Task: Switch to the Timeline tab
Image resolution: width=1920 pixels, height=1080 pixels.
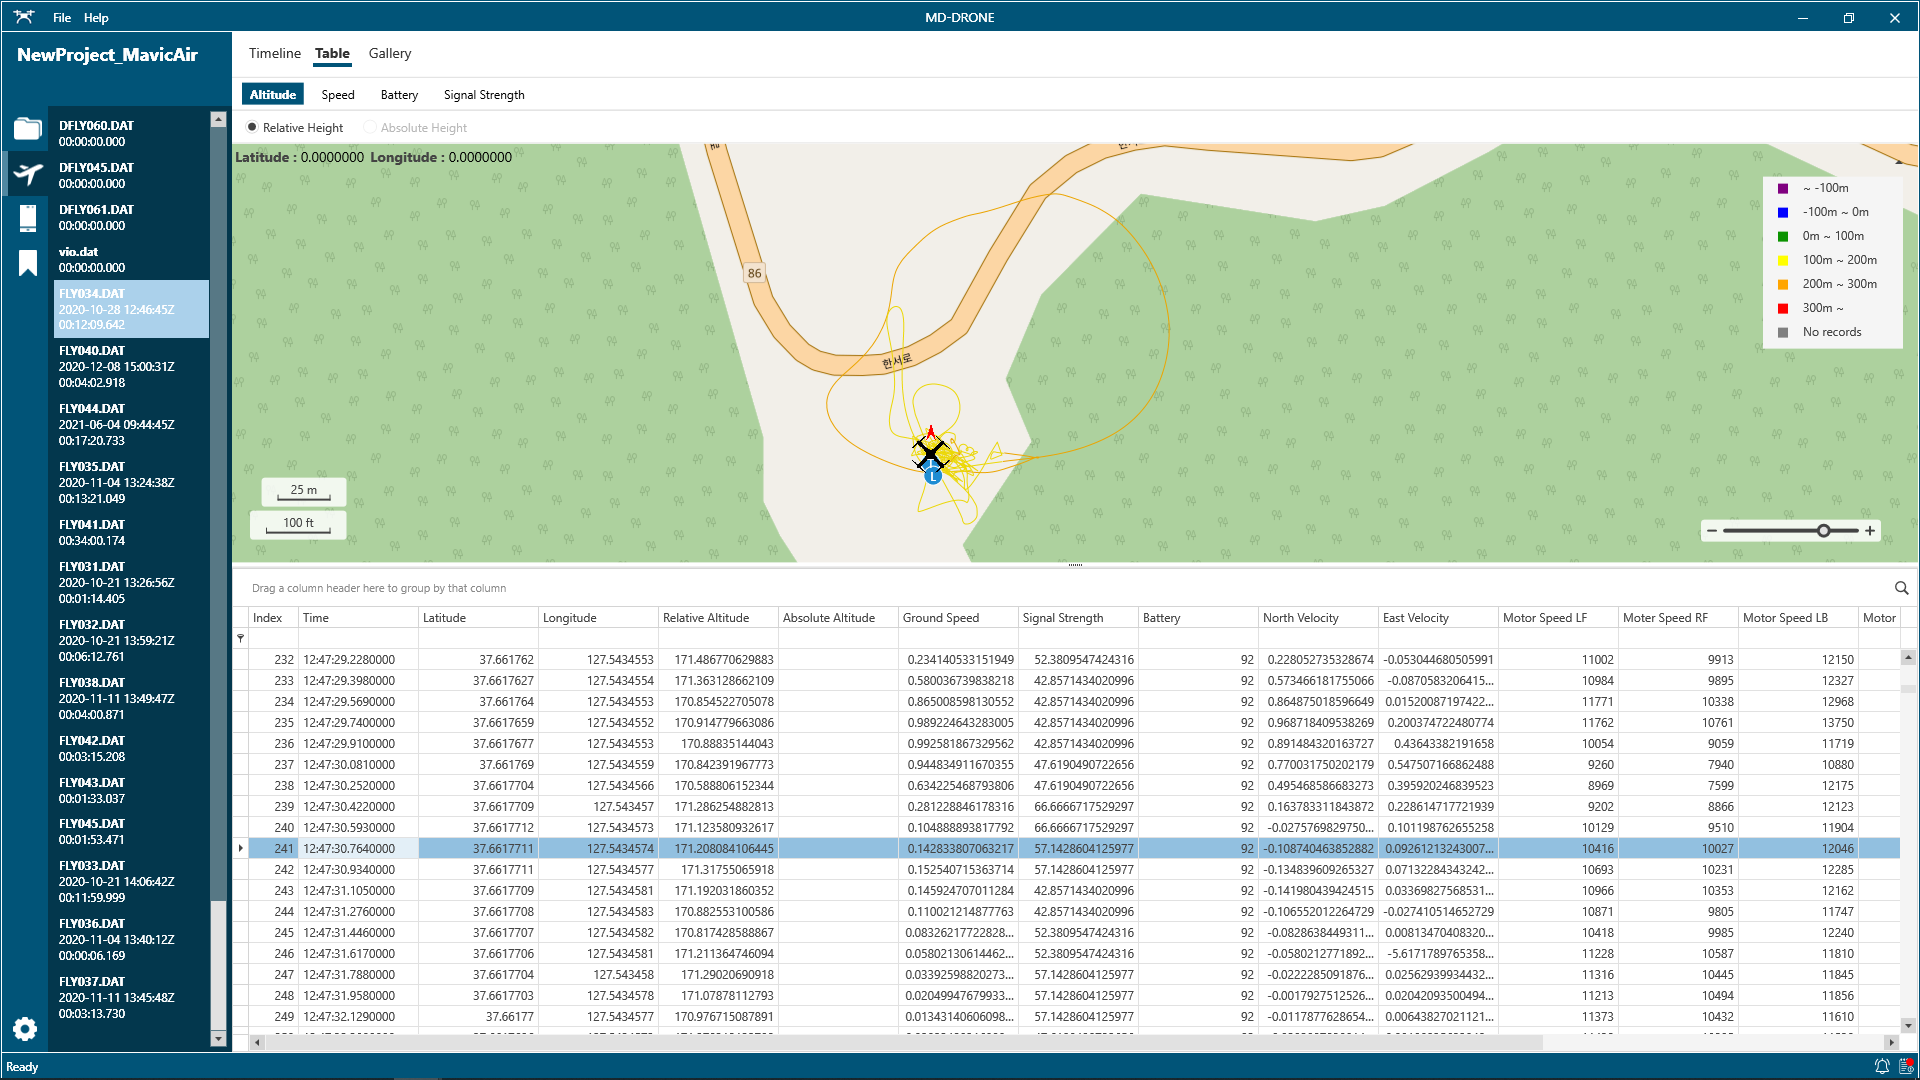Action: (275, 53)
